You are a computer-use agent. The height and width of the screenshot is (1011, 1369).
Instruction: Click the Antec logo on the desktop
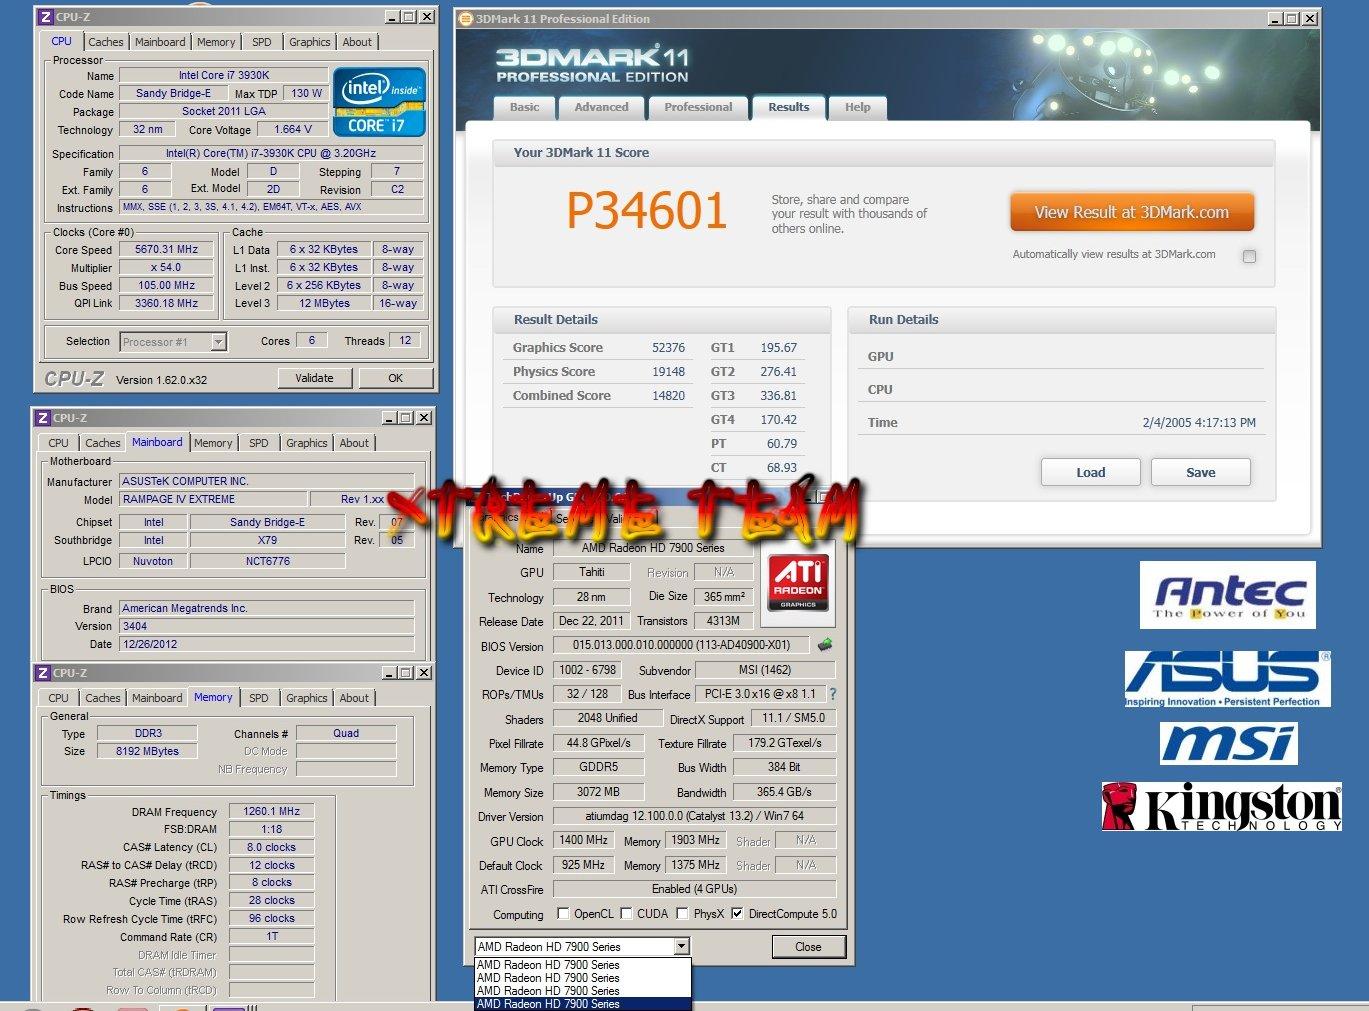pyautogui.click(x=1227, y=595)
